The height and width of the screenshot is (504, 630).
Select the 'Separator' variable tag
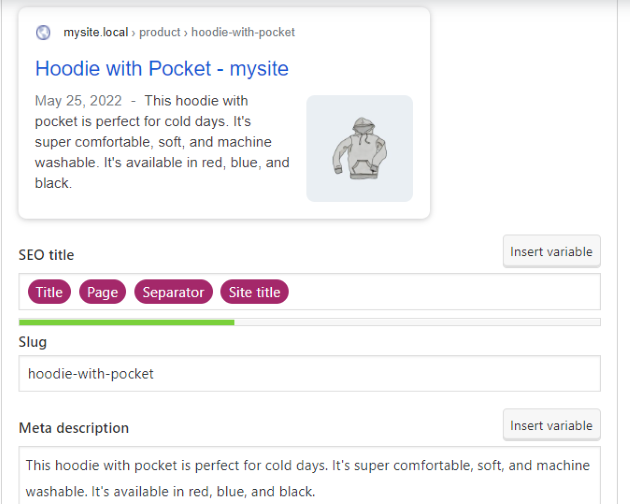click(173, 292)
